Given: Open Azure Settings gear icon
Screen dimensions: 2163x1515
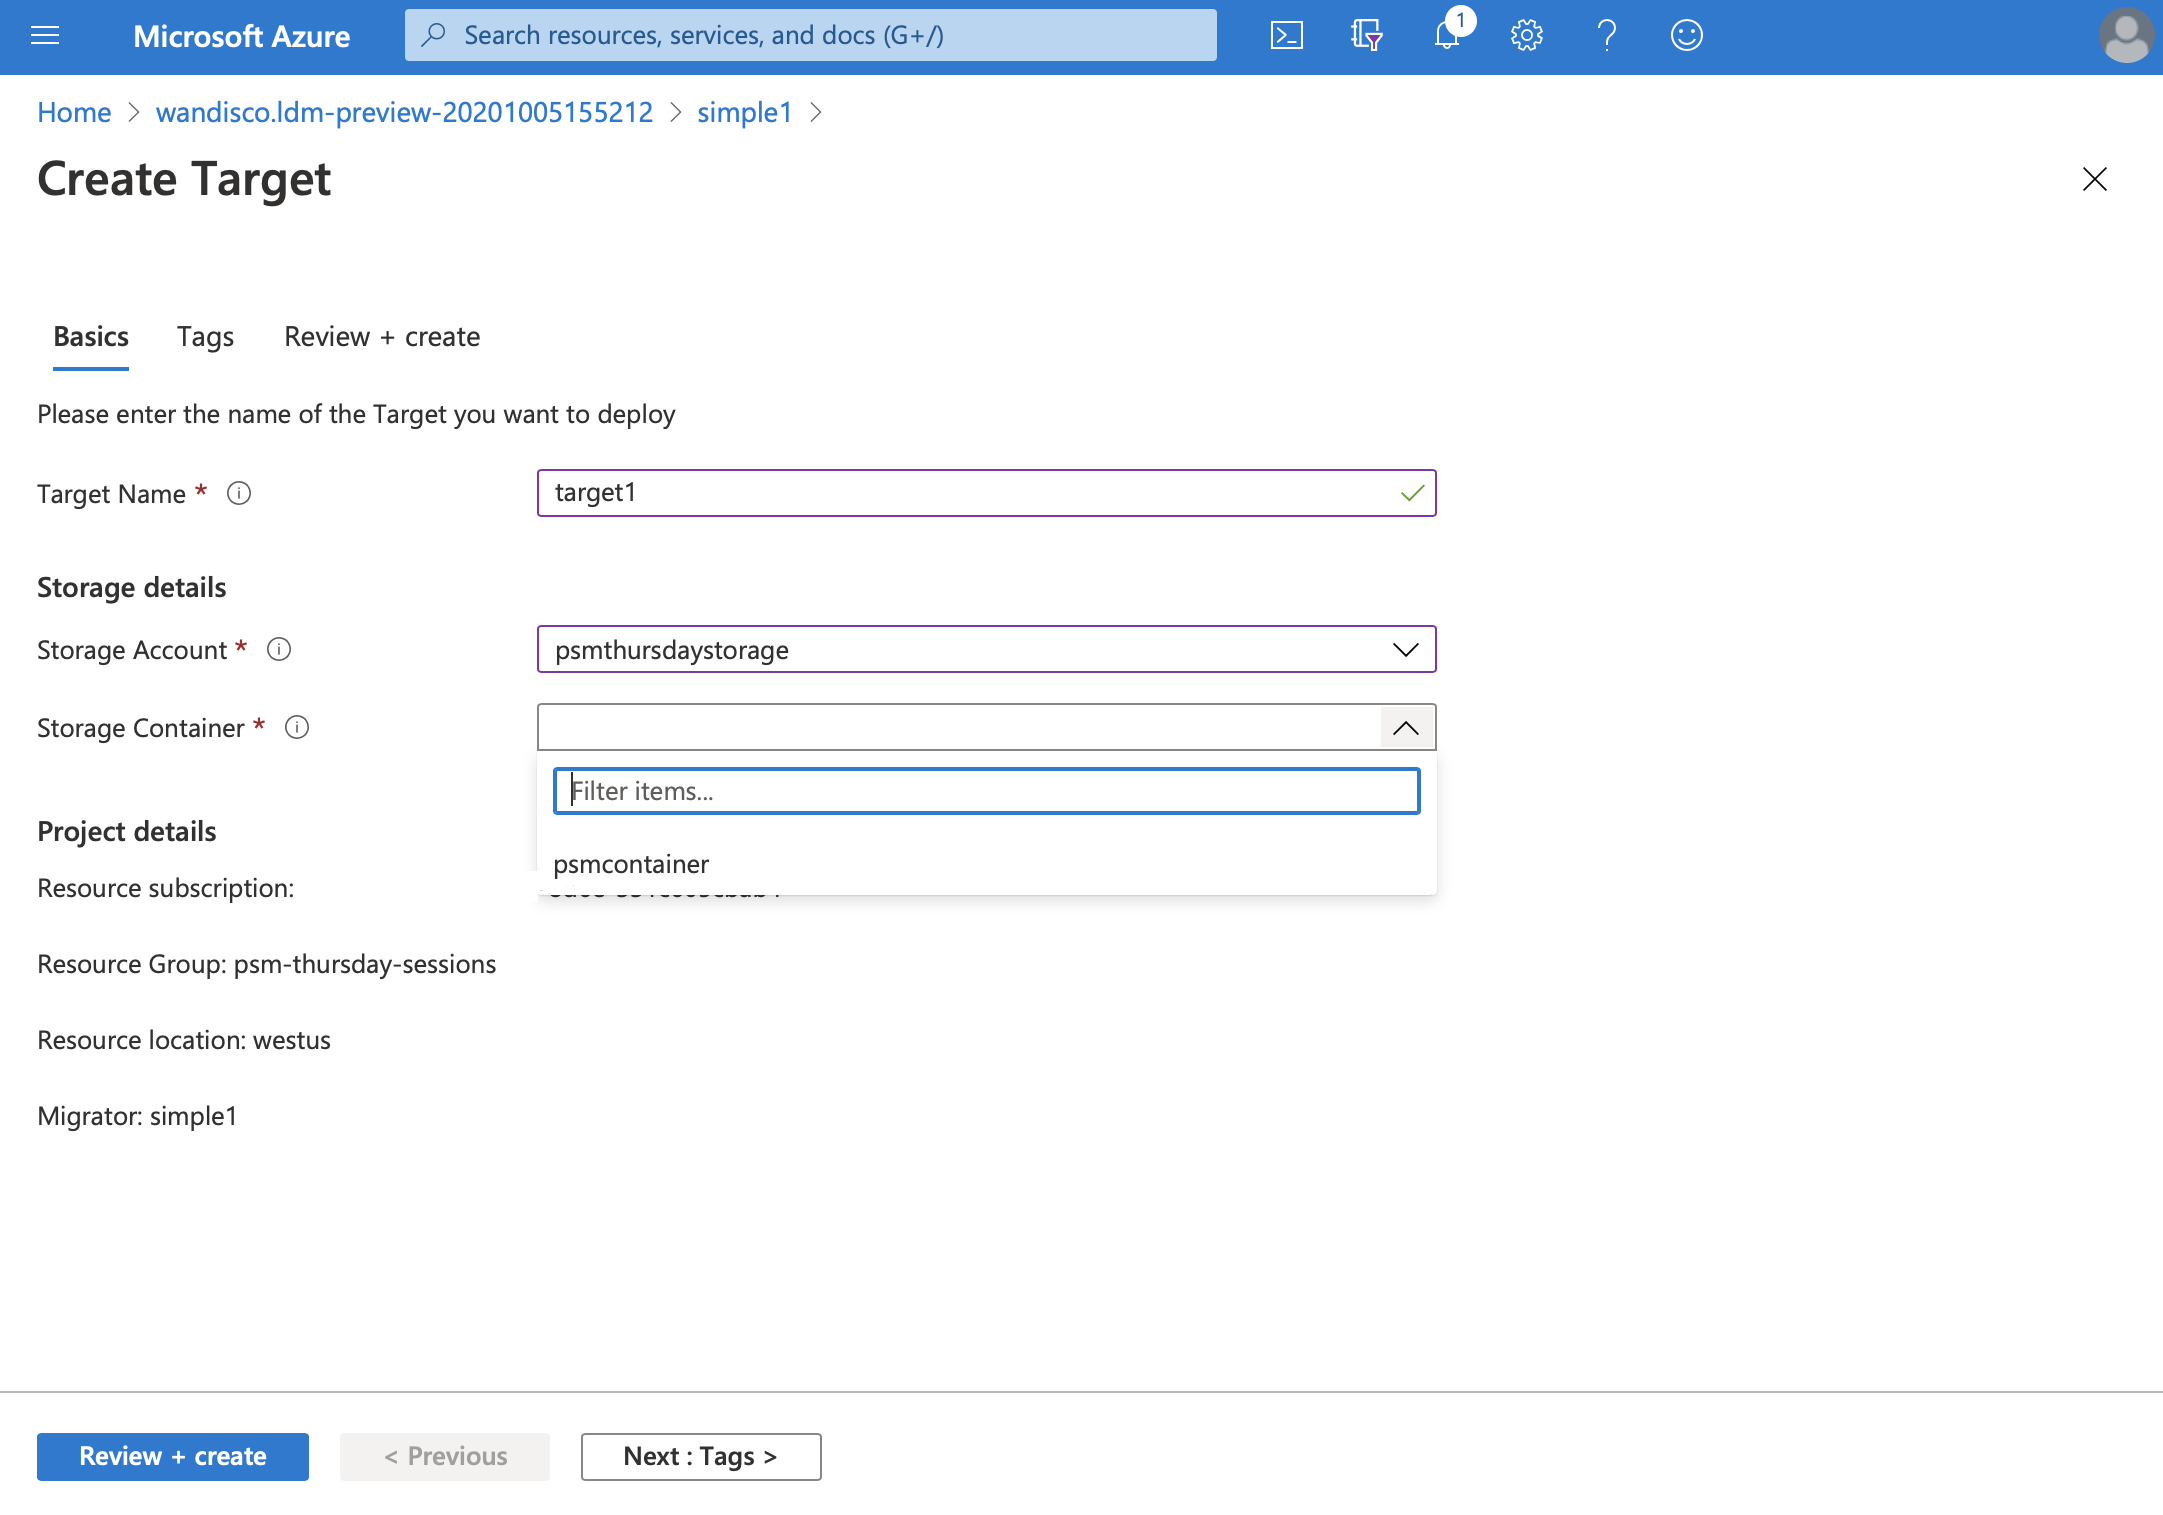Looking at the screenshot, I should 1527,36.
